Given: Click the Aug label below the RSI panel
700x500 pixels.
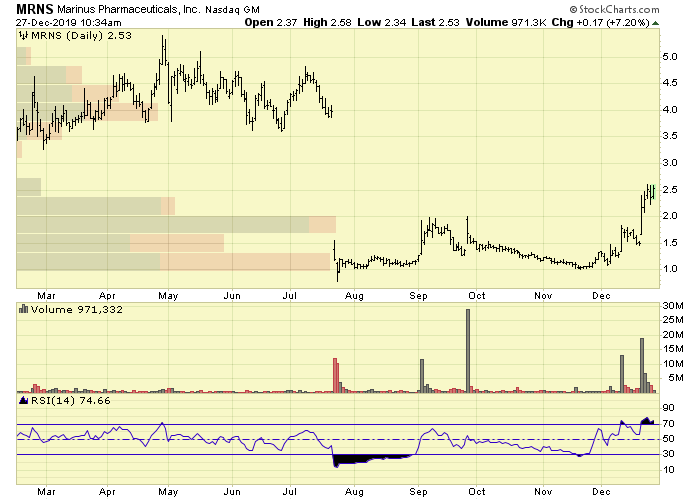Looking at the screenshot, I should pyautogui.click(x=354, y=492).
